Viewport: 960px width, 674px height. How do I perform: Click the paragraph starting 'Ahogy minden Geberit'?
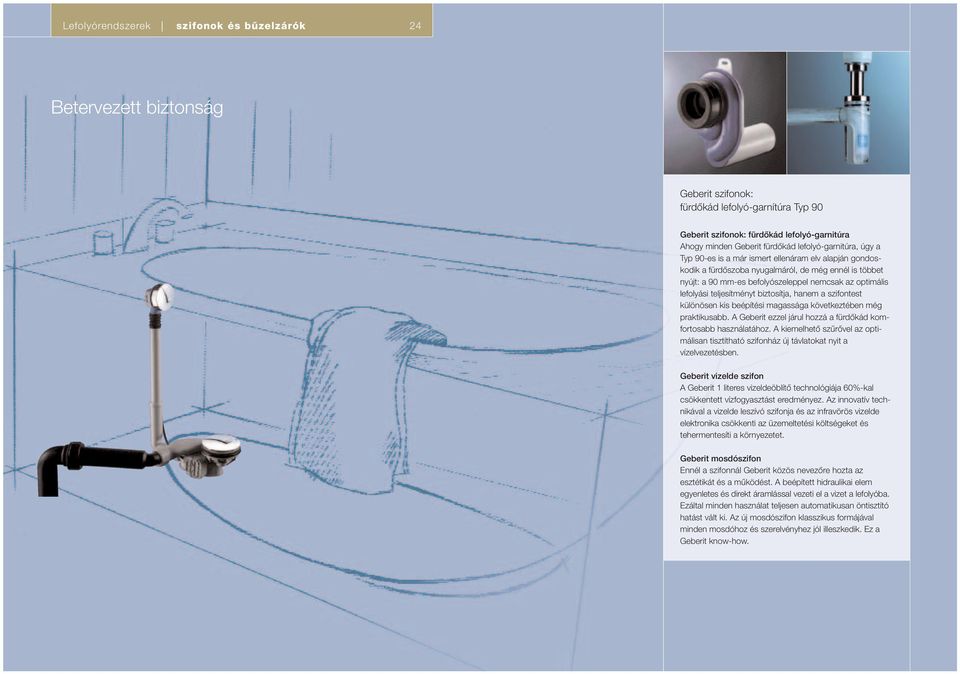(x=784, y=299)
